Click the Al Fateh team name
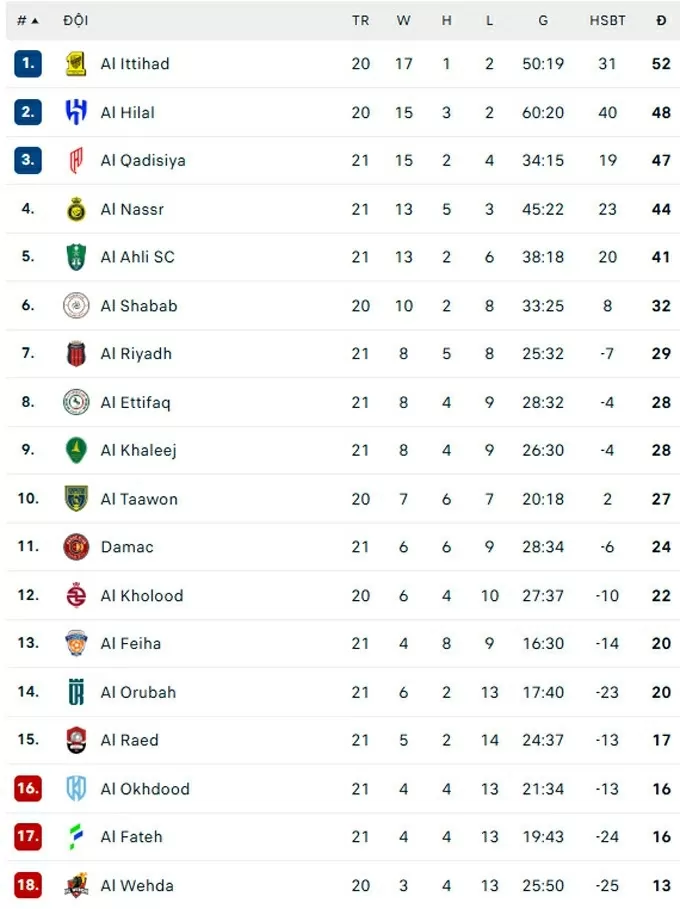The height and width of the screenshot is (909, 680). pos(130,837)
